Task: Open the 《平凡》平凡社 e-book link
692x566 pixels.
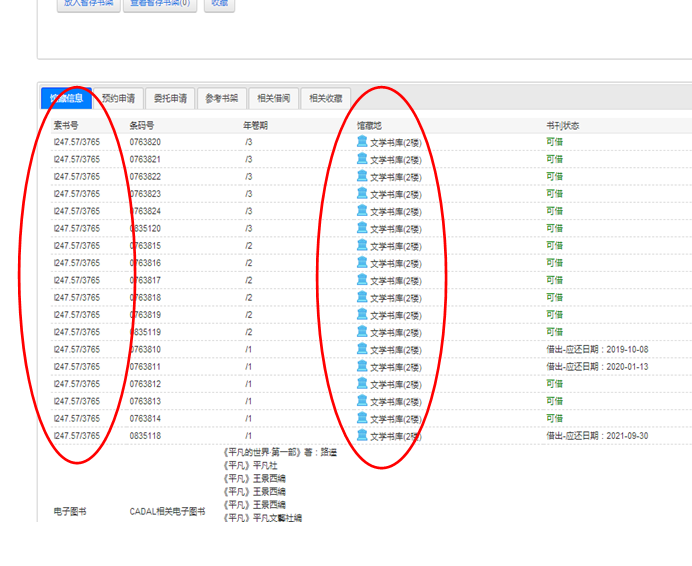Action: tap(250, 465)
